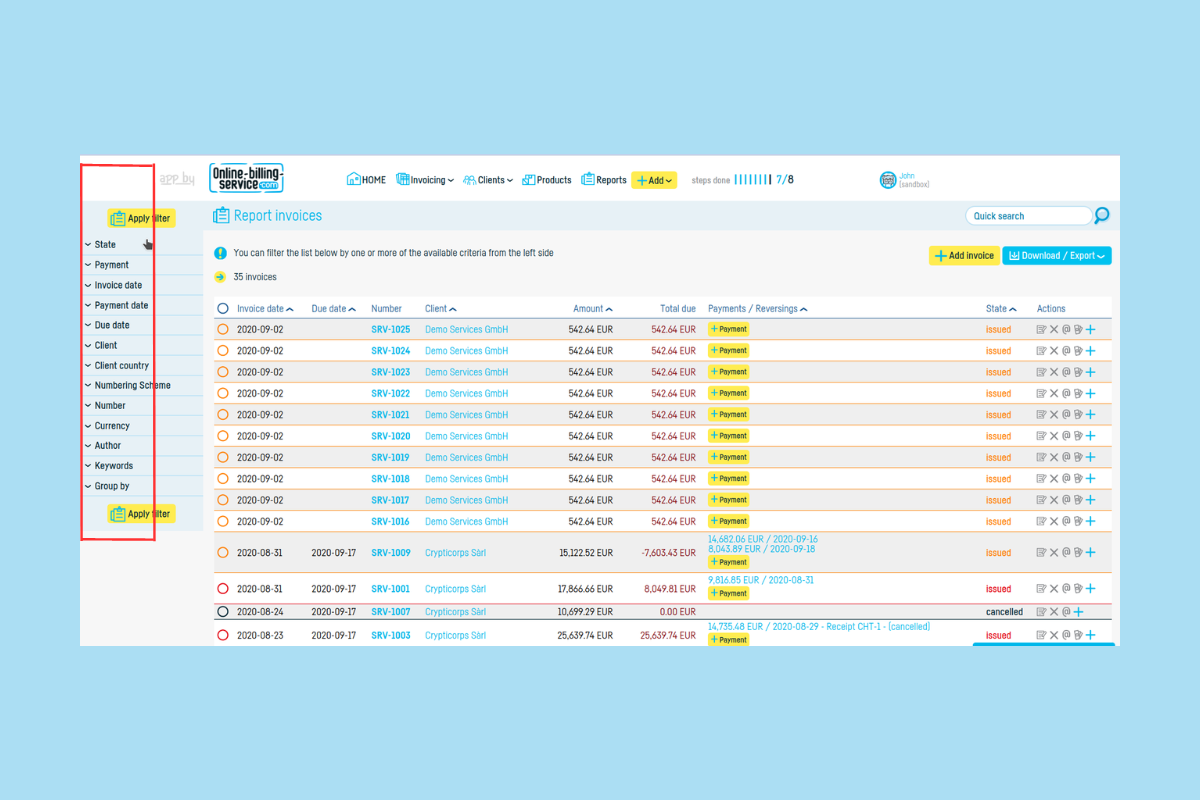The image size is (1200, 800).
Task: Email invoice SRV-1025 using @ icon
Action: pos(1066,329)
